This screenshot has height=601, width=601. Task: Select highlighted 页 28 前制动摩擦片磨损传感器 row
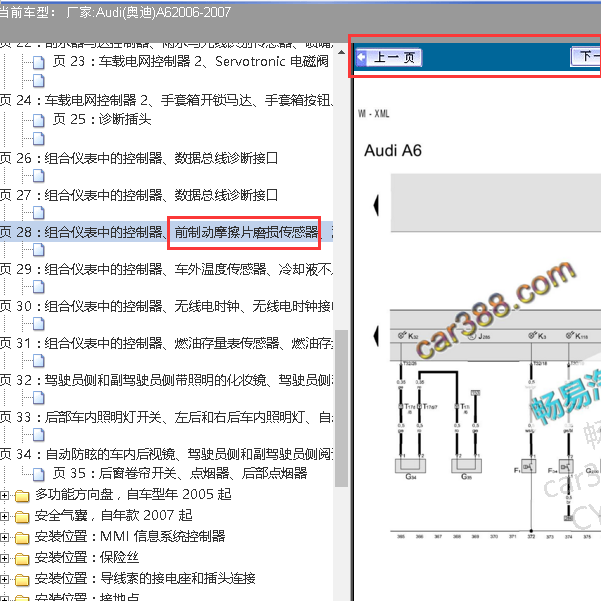click(166, 232)
